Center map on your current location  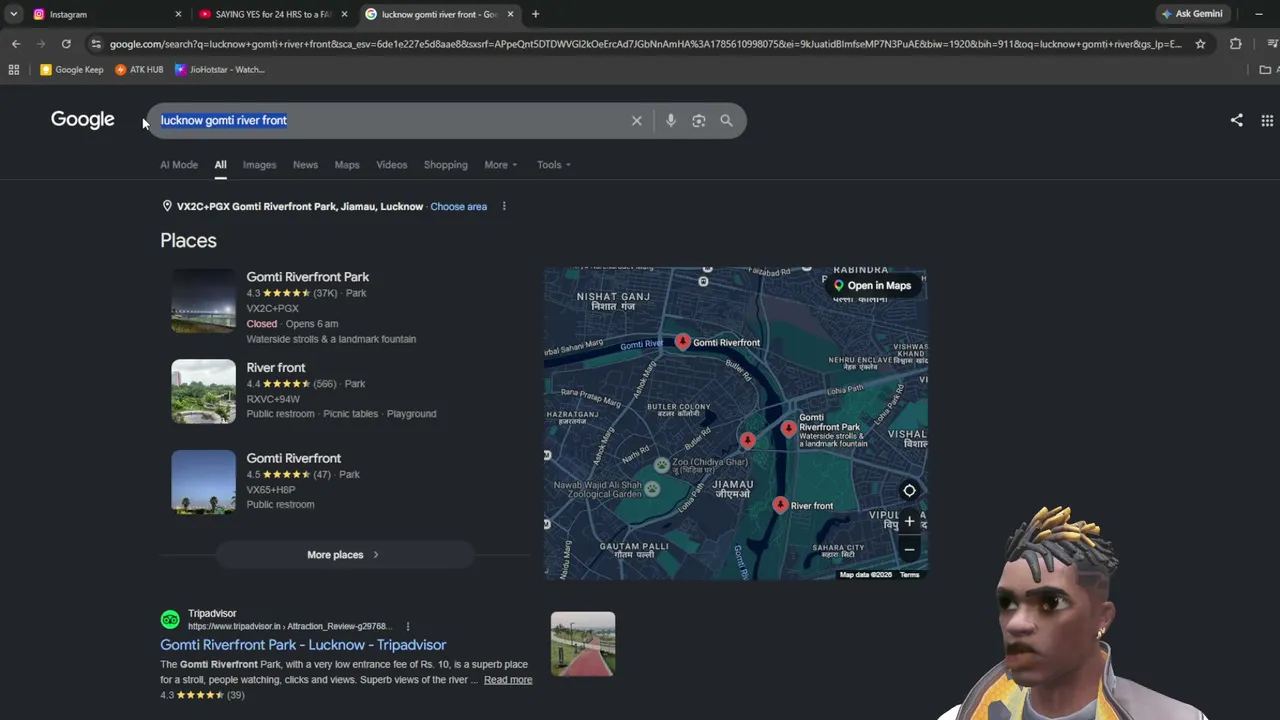click(909, 491)
